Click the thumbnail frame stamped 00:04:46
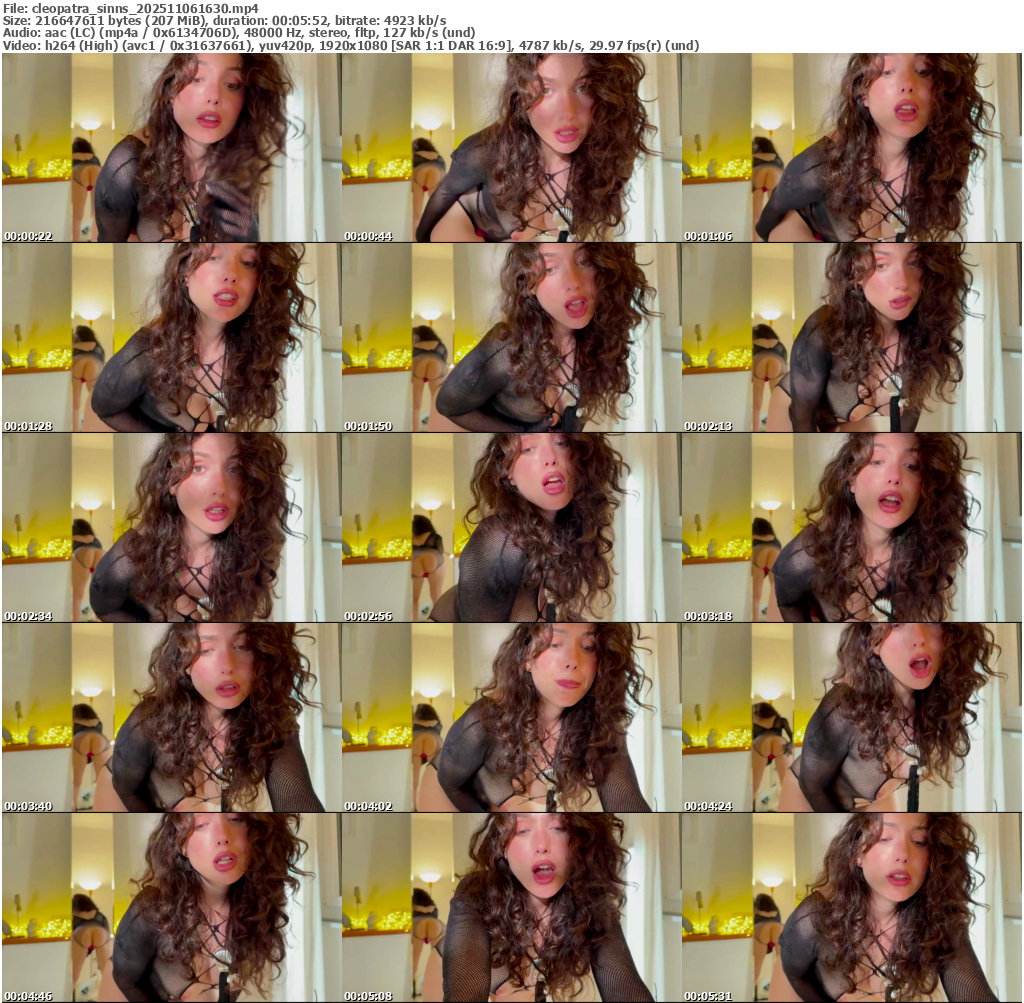Image resolution: width=1024 pixels, height=1003 pixels. [171, 908]
